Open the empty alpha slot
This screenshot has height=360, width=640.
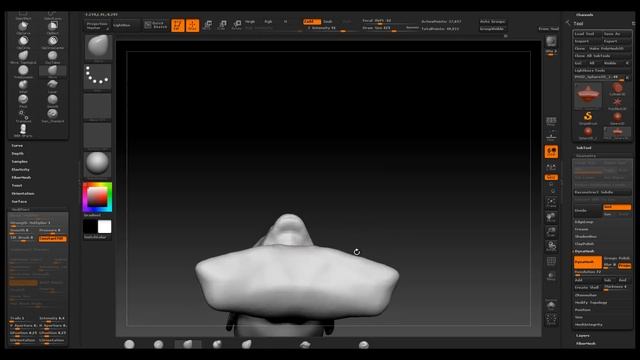click(x=98, y=107)
